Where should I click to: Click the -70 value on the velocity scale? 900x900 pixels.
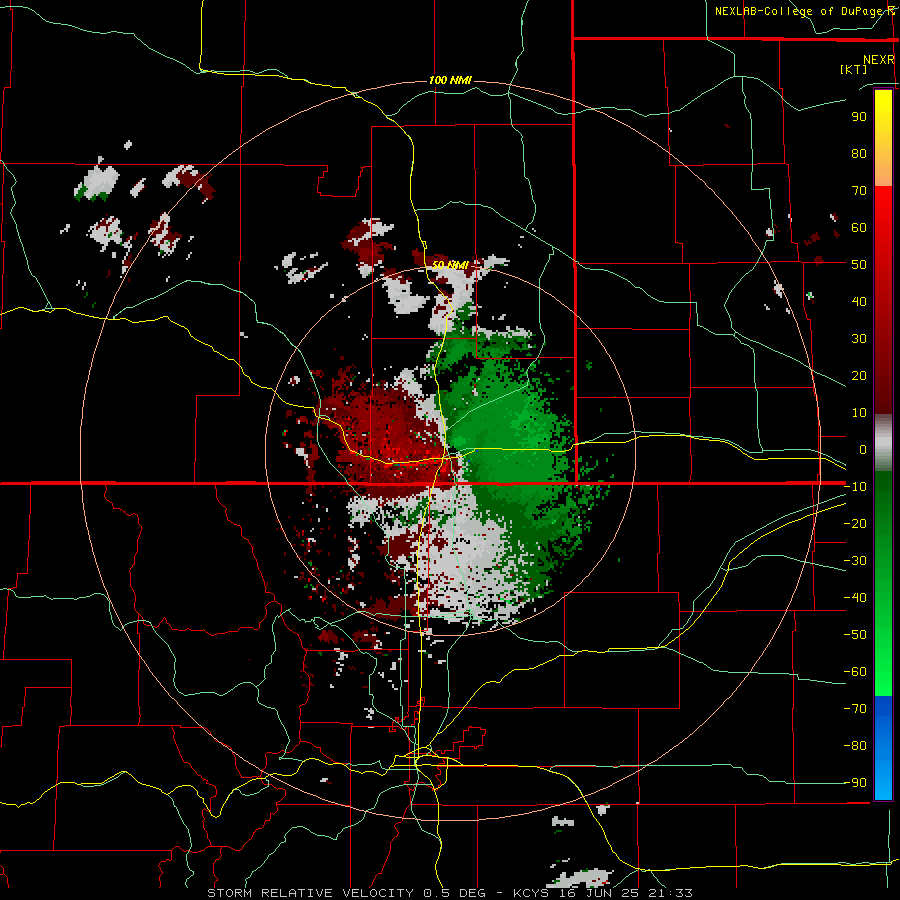(x=855, y=709)
